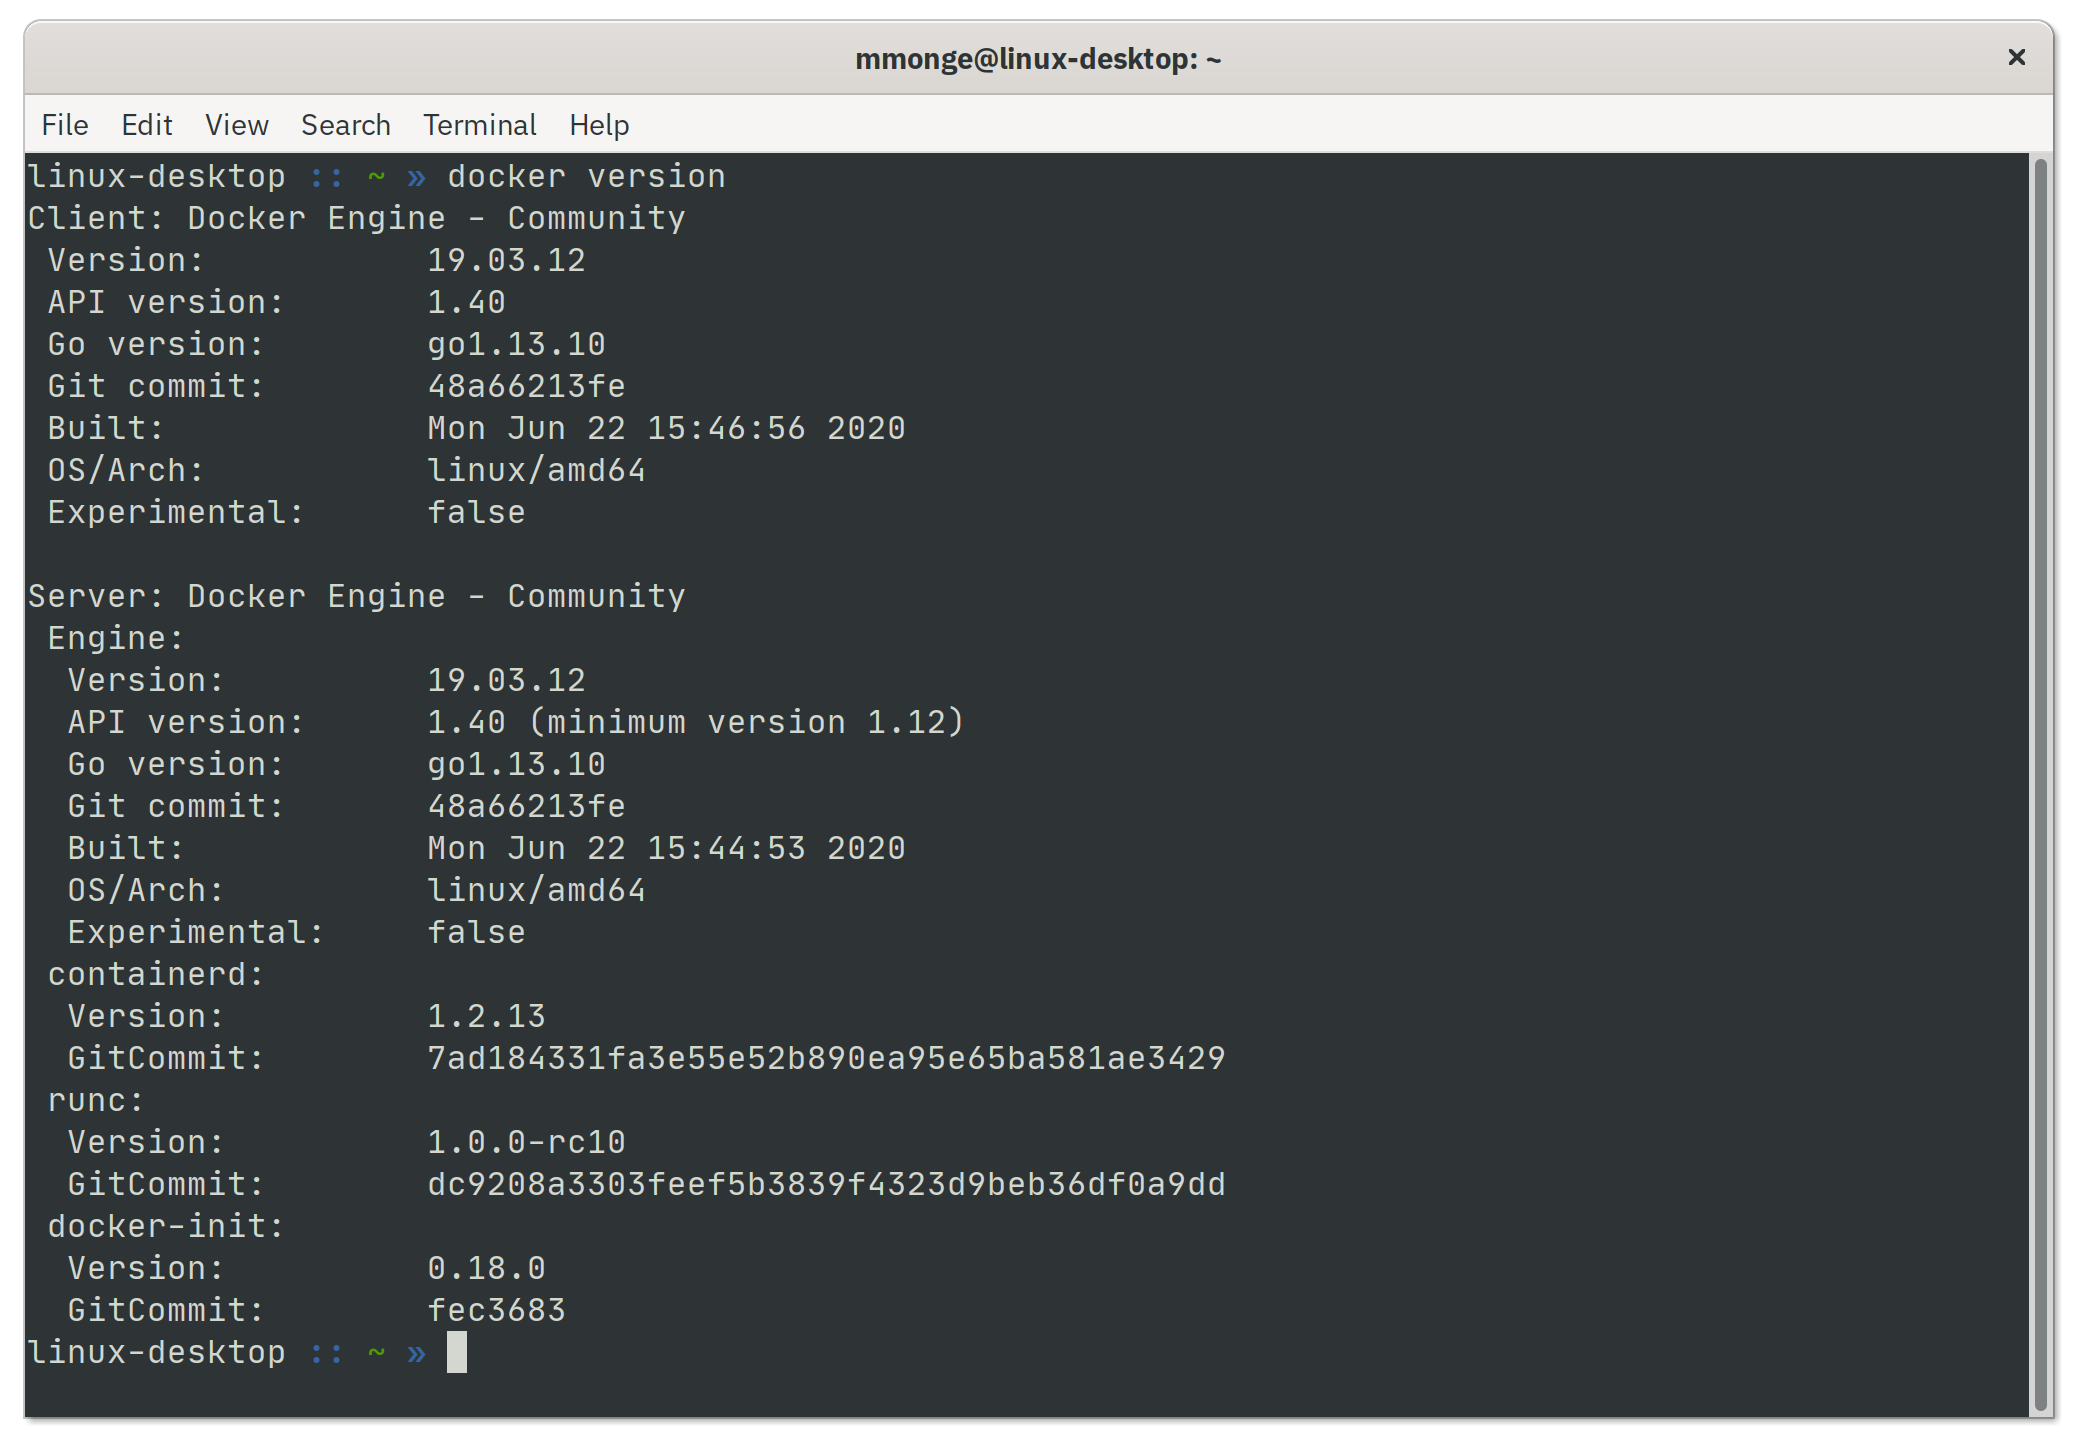The height and width of the screenshot is (1446, 2082).
Task: Click client OS/Arch linux/amd64 value
Action: coord(536,471)
